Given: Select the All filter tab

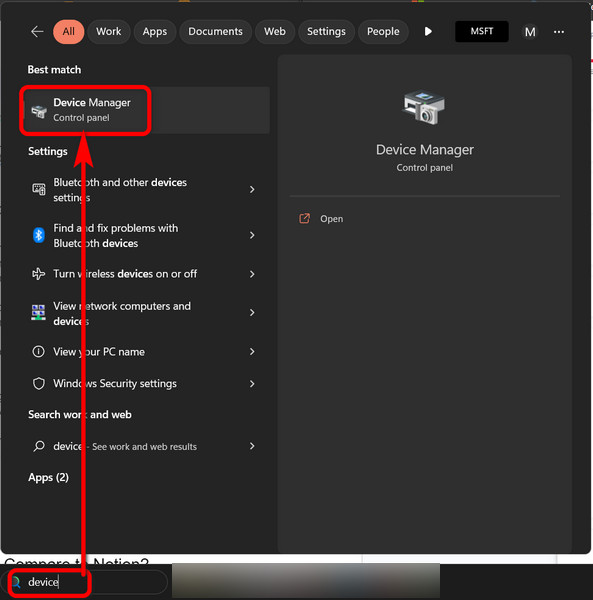Looking at the screenshot, I should [x=68, y=32].
